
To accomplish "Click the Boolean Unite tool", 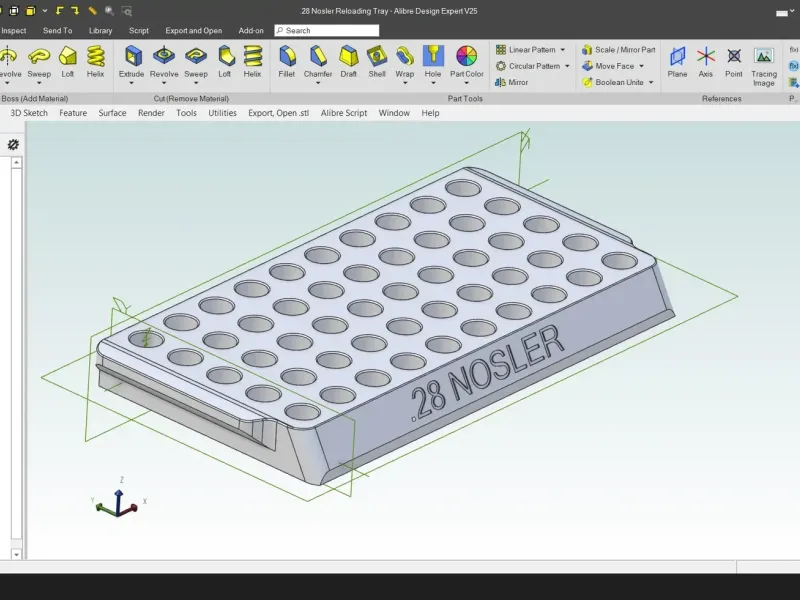I will [x=613, y=82].
